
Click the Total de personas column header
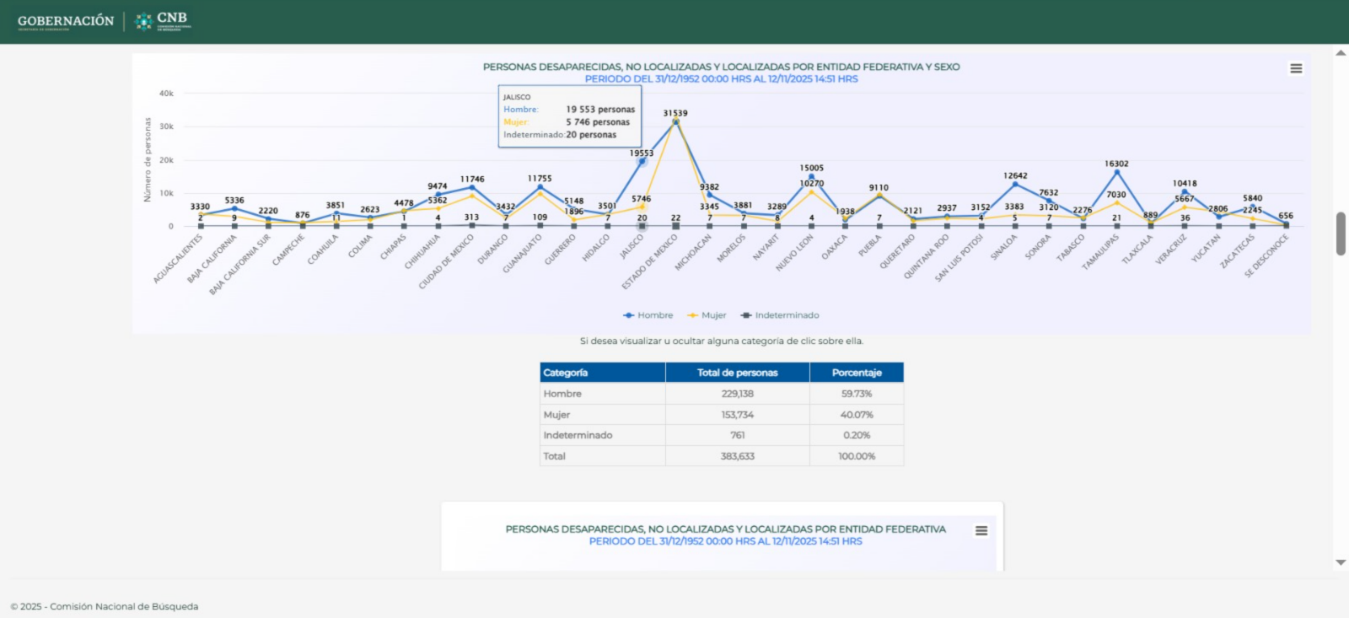tap(737, 372)
